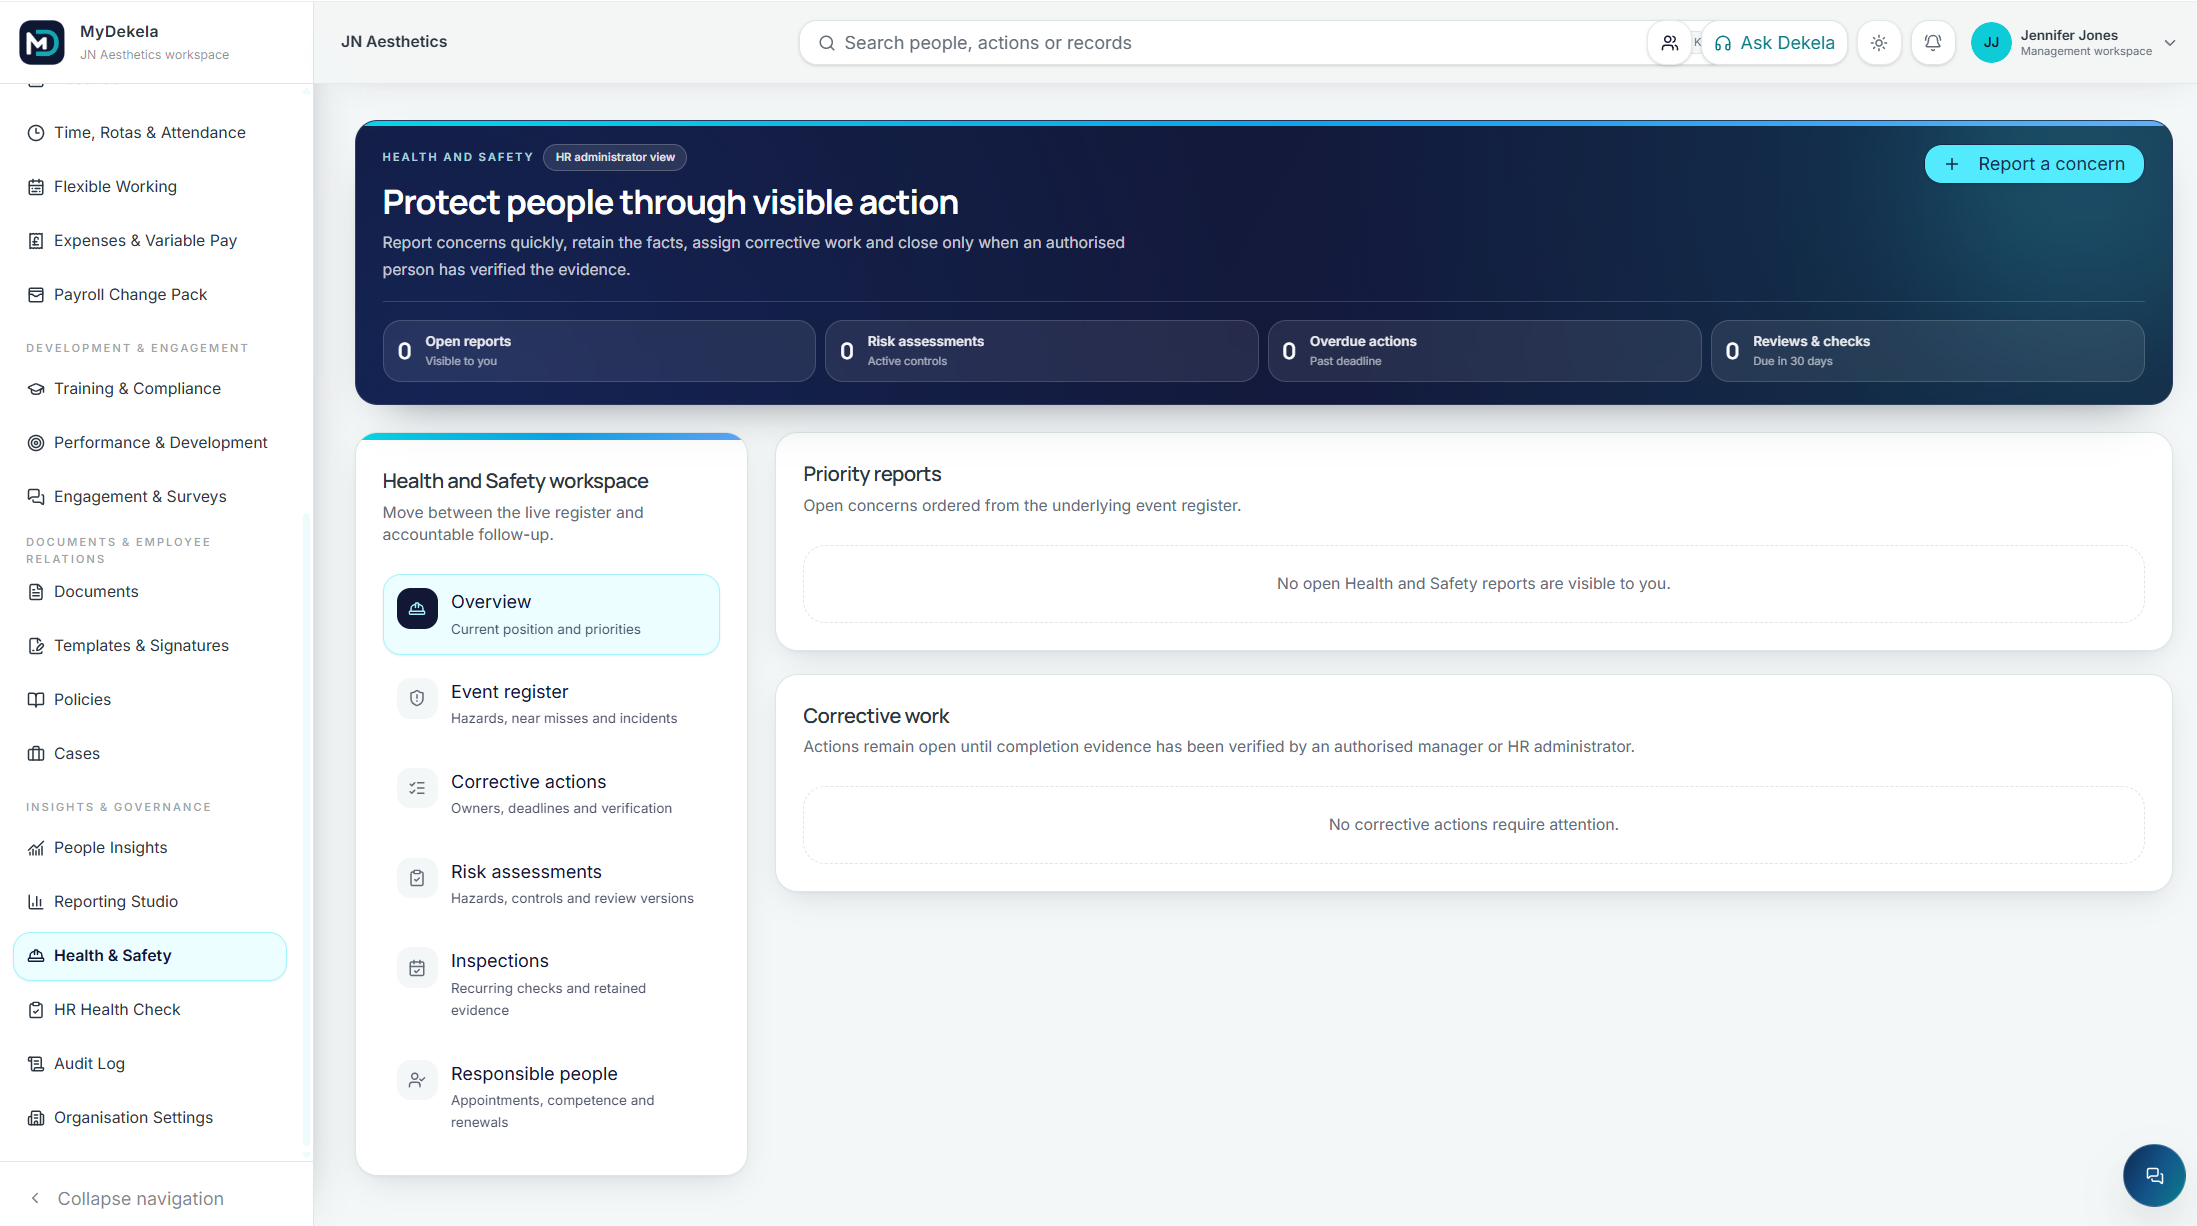Click the Organisation Settings building icon
This screenshot has height=1226, width=2197.
click(x=36, y=1118)
